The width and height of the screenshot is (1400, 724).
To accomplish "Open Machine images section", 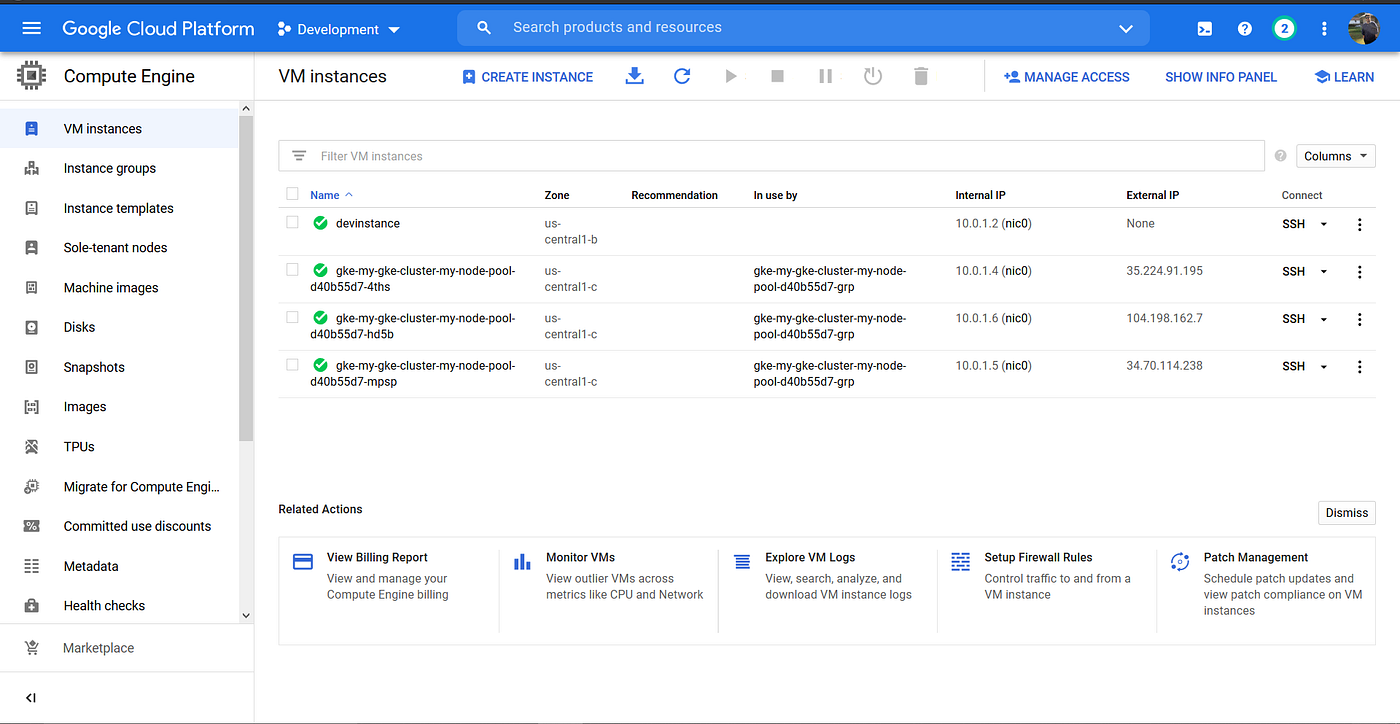I will [x=120, y=287].
